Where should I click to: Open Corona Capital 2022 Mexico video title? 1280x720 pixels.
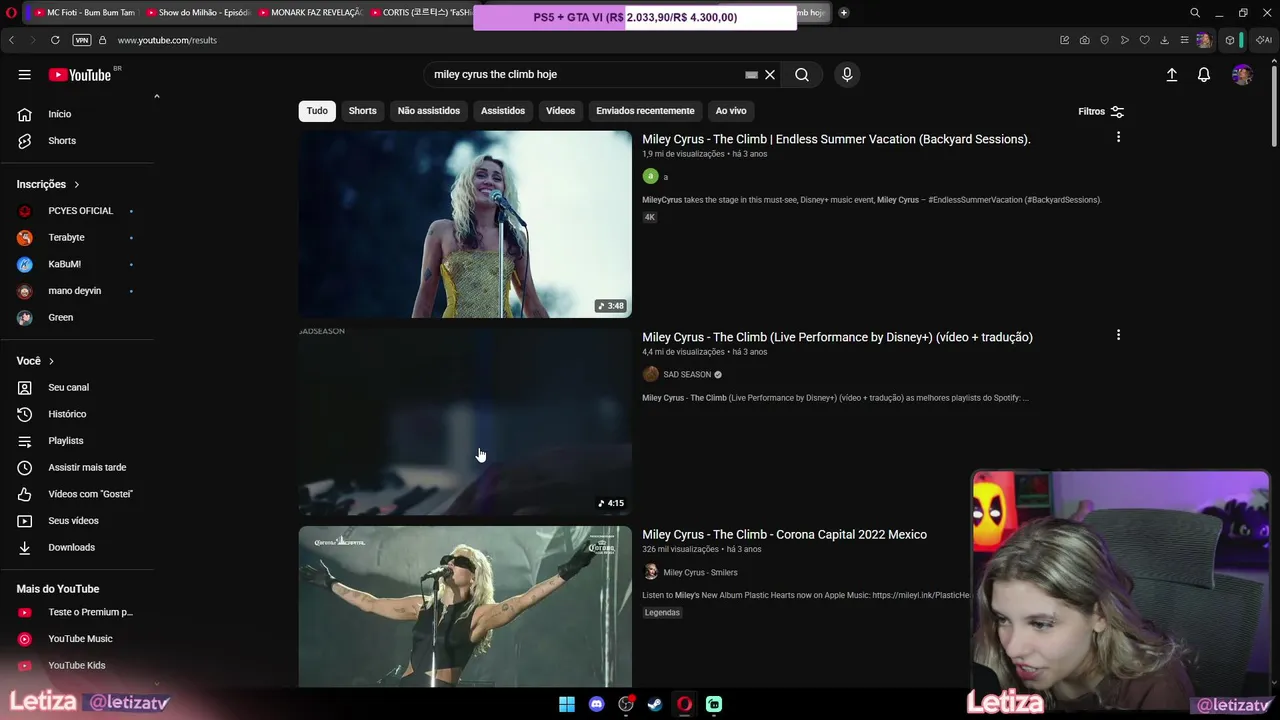click(x=784, y=534)
